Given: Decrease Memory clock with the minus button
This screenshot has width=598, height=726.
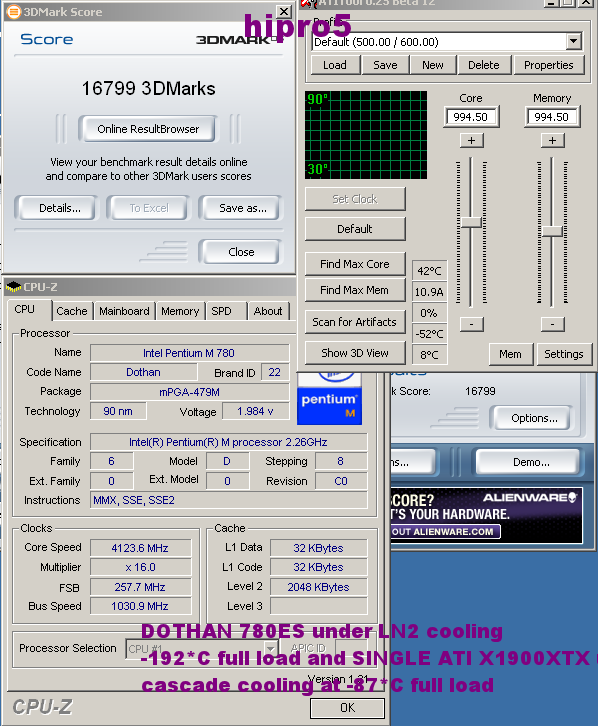Looking at the screenshot, I should pyautogui.click(x=553, y=324).
